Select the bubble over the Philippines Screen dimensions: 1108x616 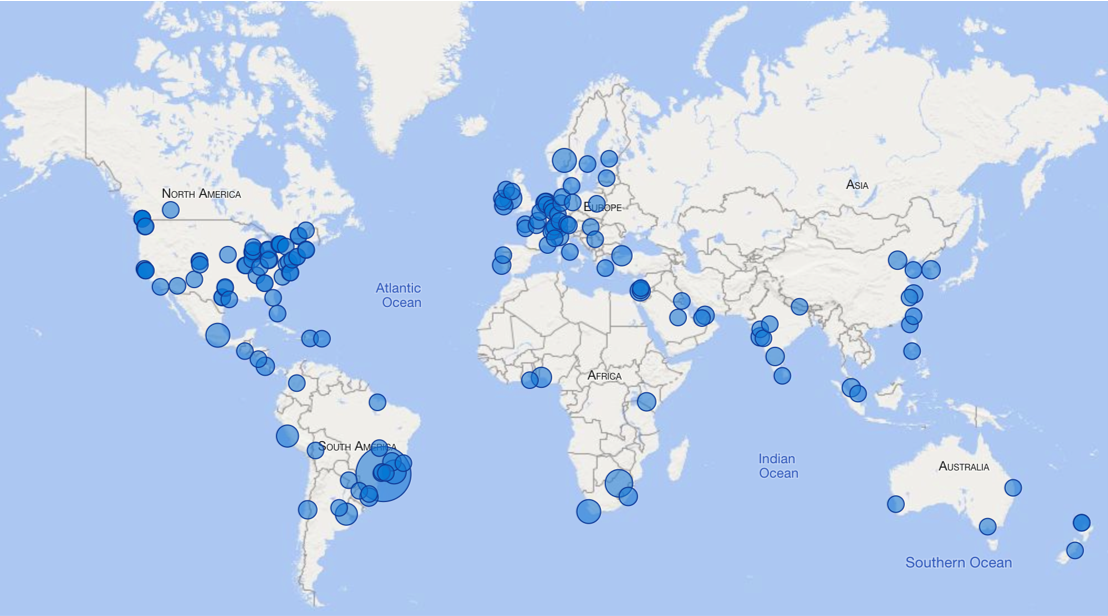point(912,351)
